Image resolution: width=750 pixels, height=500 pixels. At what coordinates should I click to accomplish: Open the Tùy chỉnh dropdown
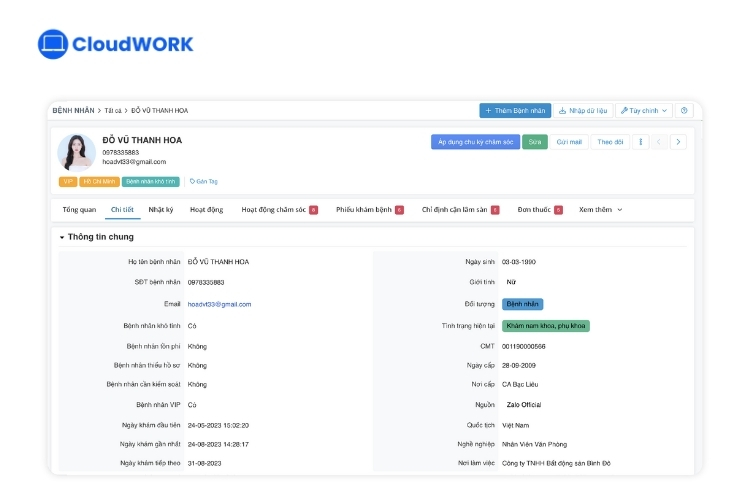coord(643,111)
